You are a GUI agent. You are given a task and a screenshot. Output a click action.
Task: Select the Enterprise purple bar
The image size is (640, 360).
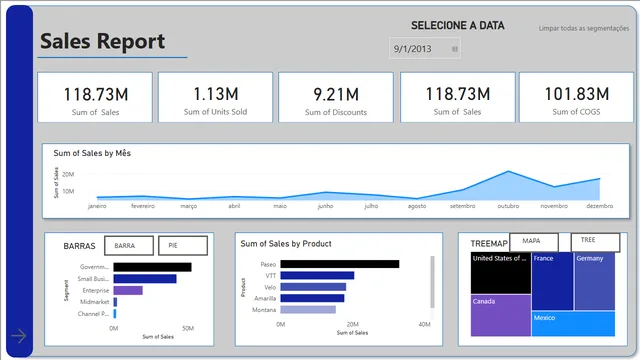128,290
